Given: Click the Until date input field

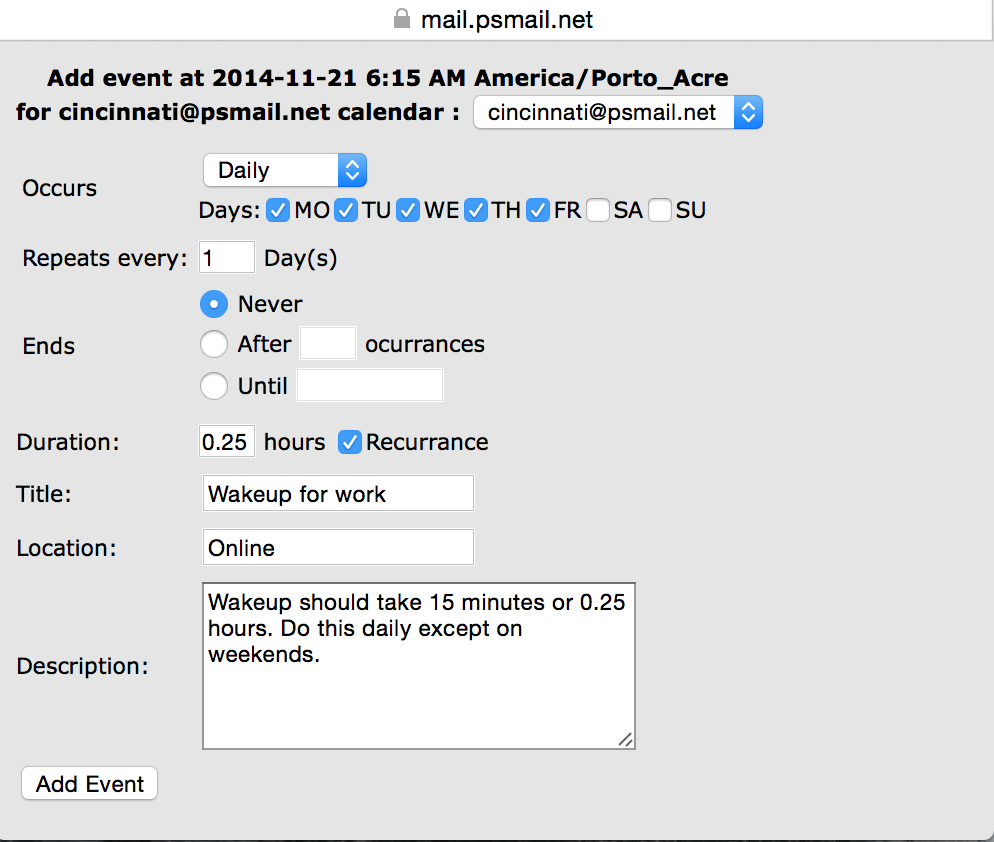Looking at the screenshot, I should click(x=369, y=385).
